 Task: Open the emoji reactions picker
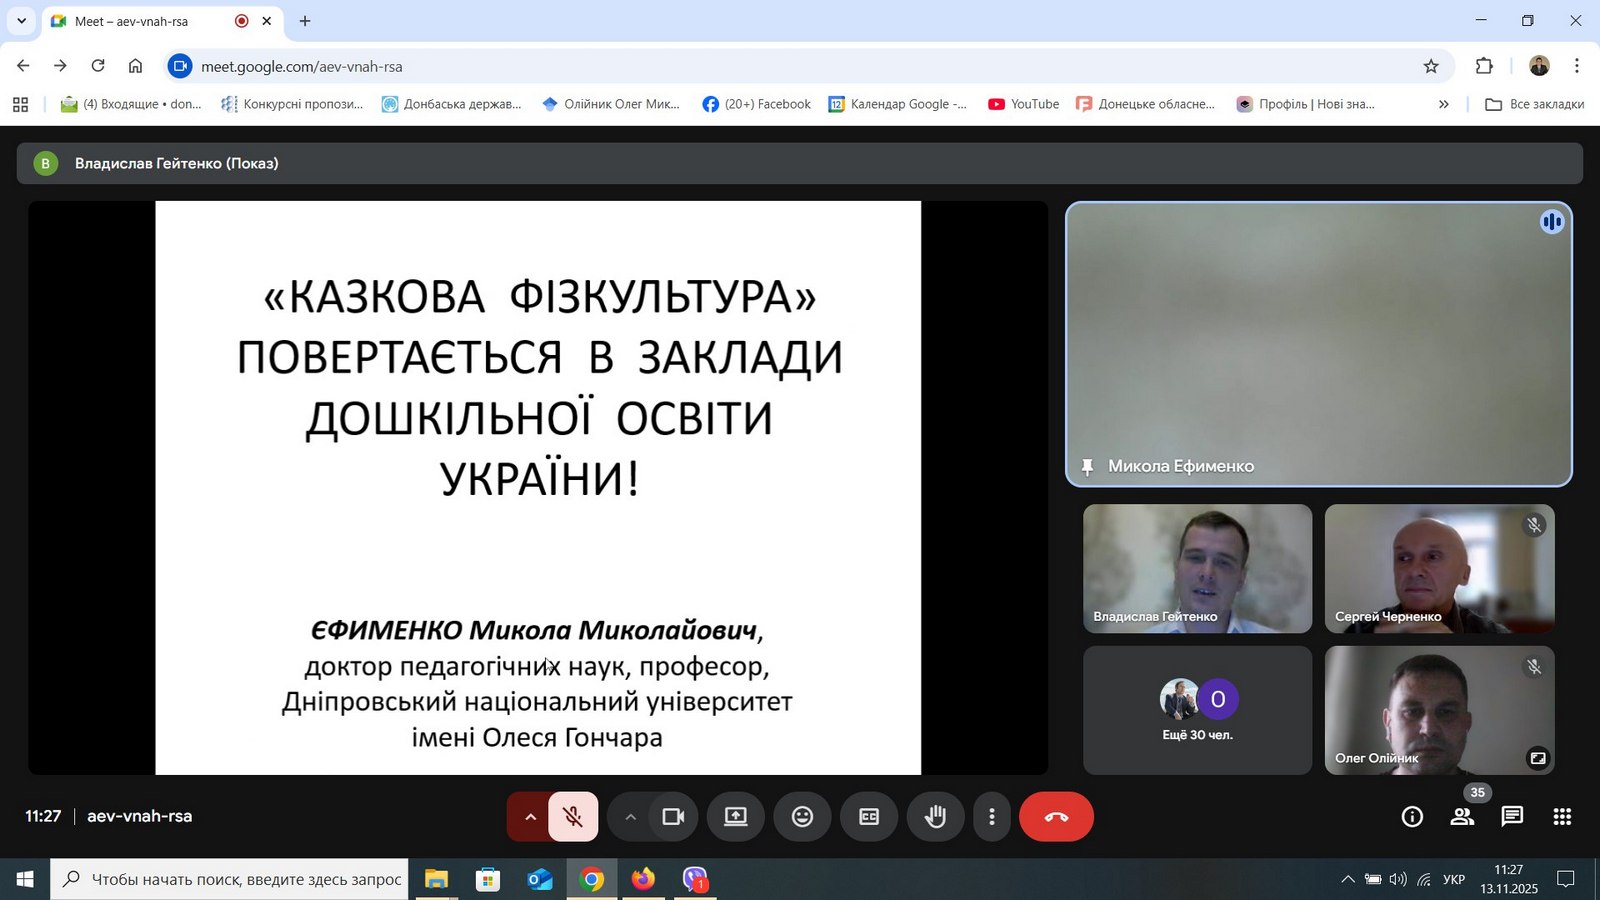[802, 817]
